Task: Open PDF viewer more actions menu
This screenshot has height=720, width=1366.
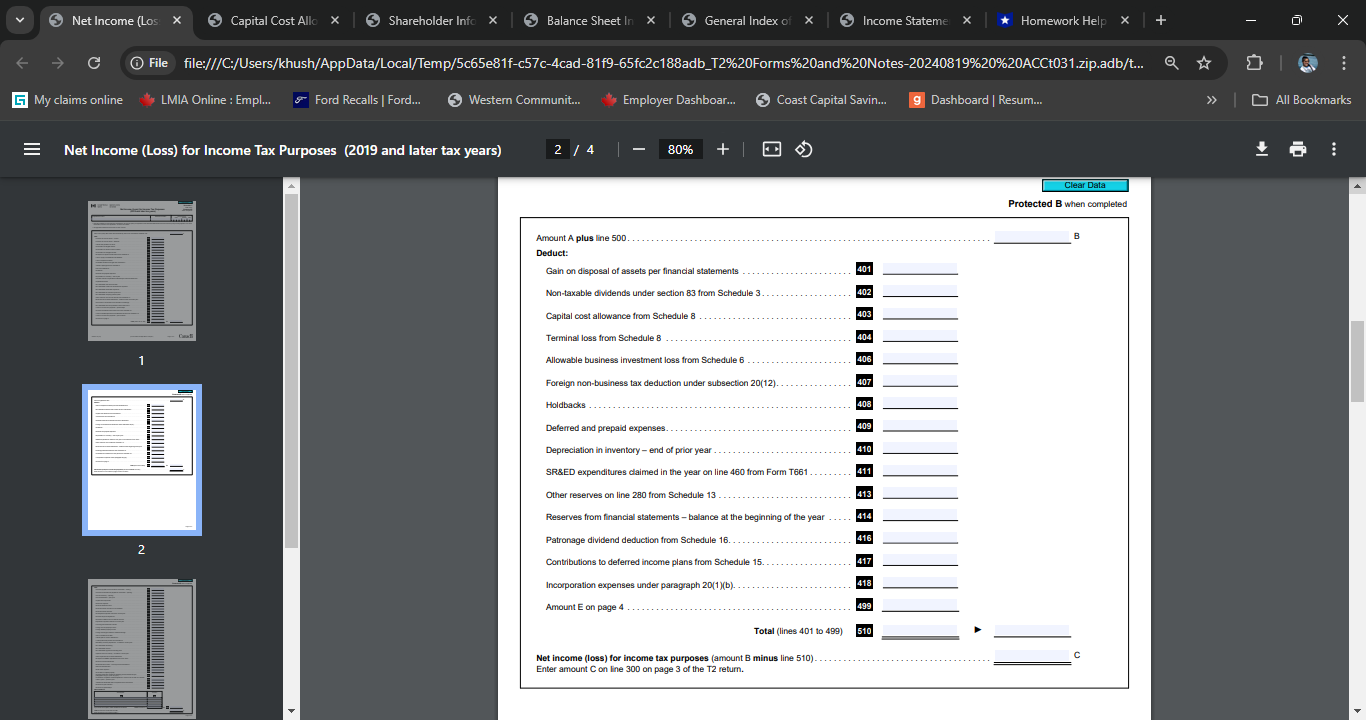Action: pos(1334,149)
